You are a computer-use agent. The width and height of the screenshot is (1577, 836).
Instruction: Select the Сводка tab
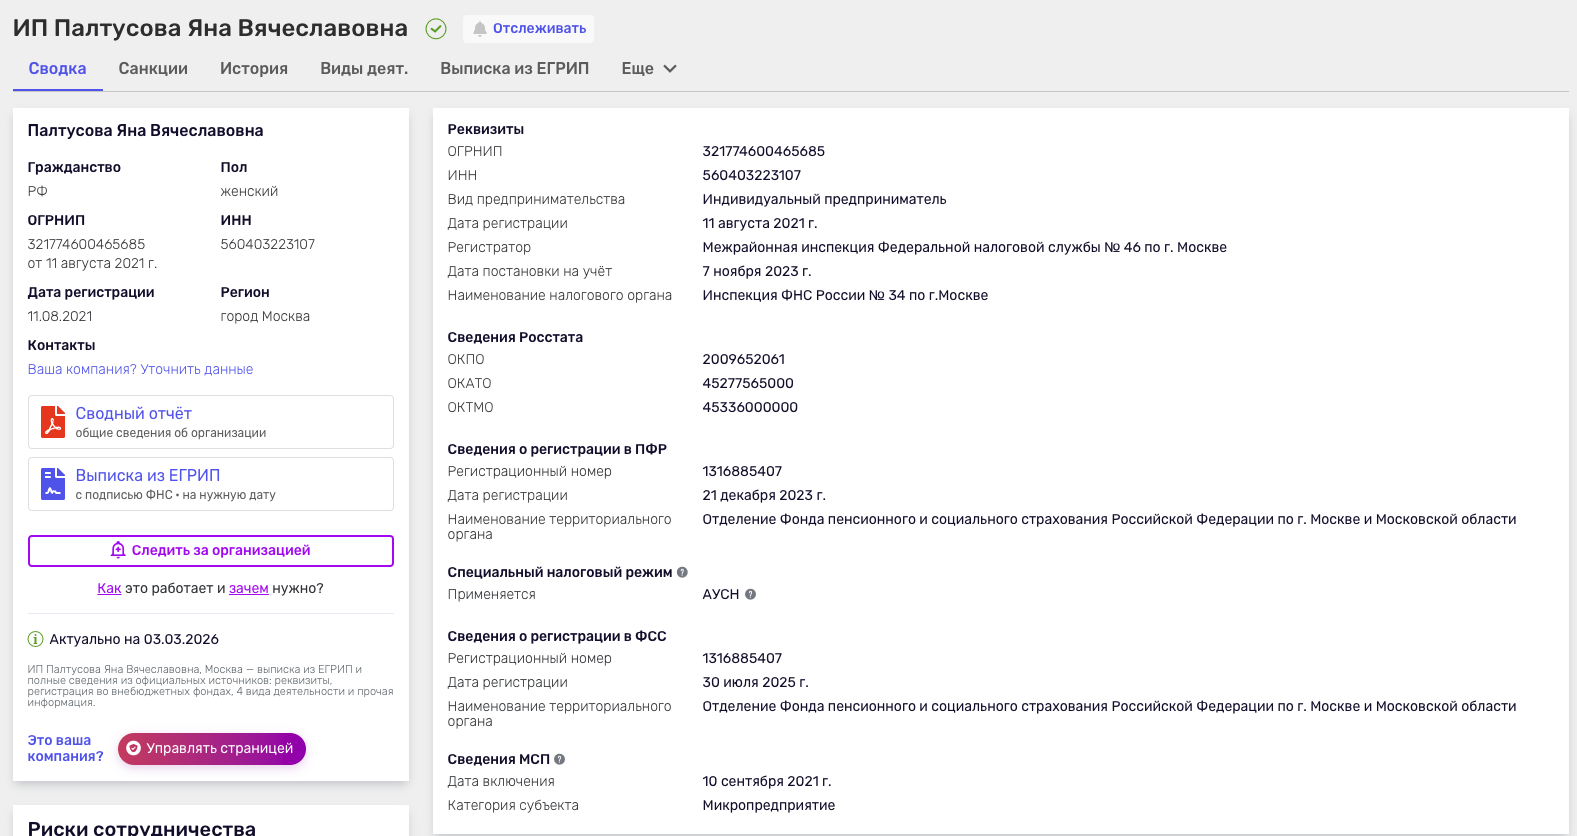click(x=57, y=69)
